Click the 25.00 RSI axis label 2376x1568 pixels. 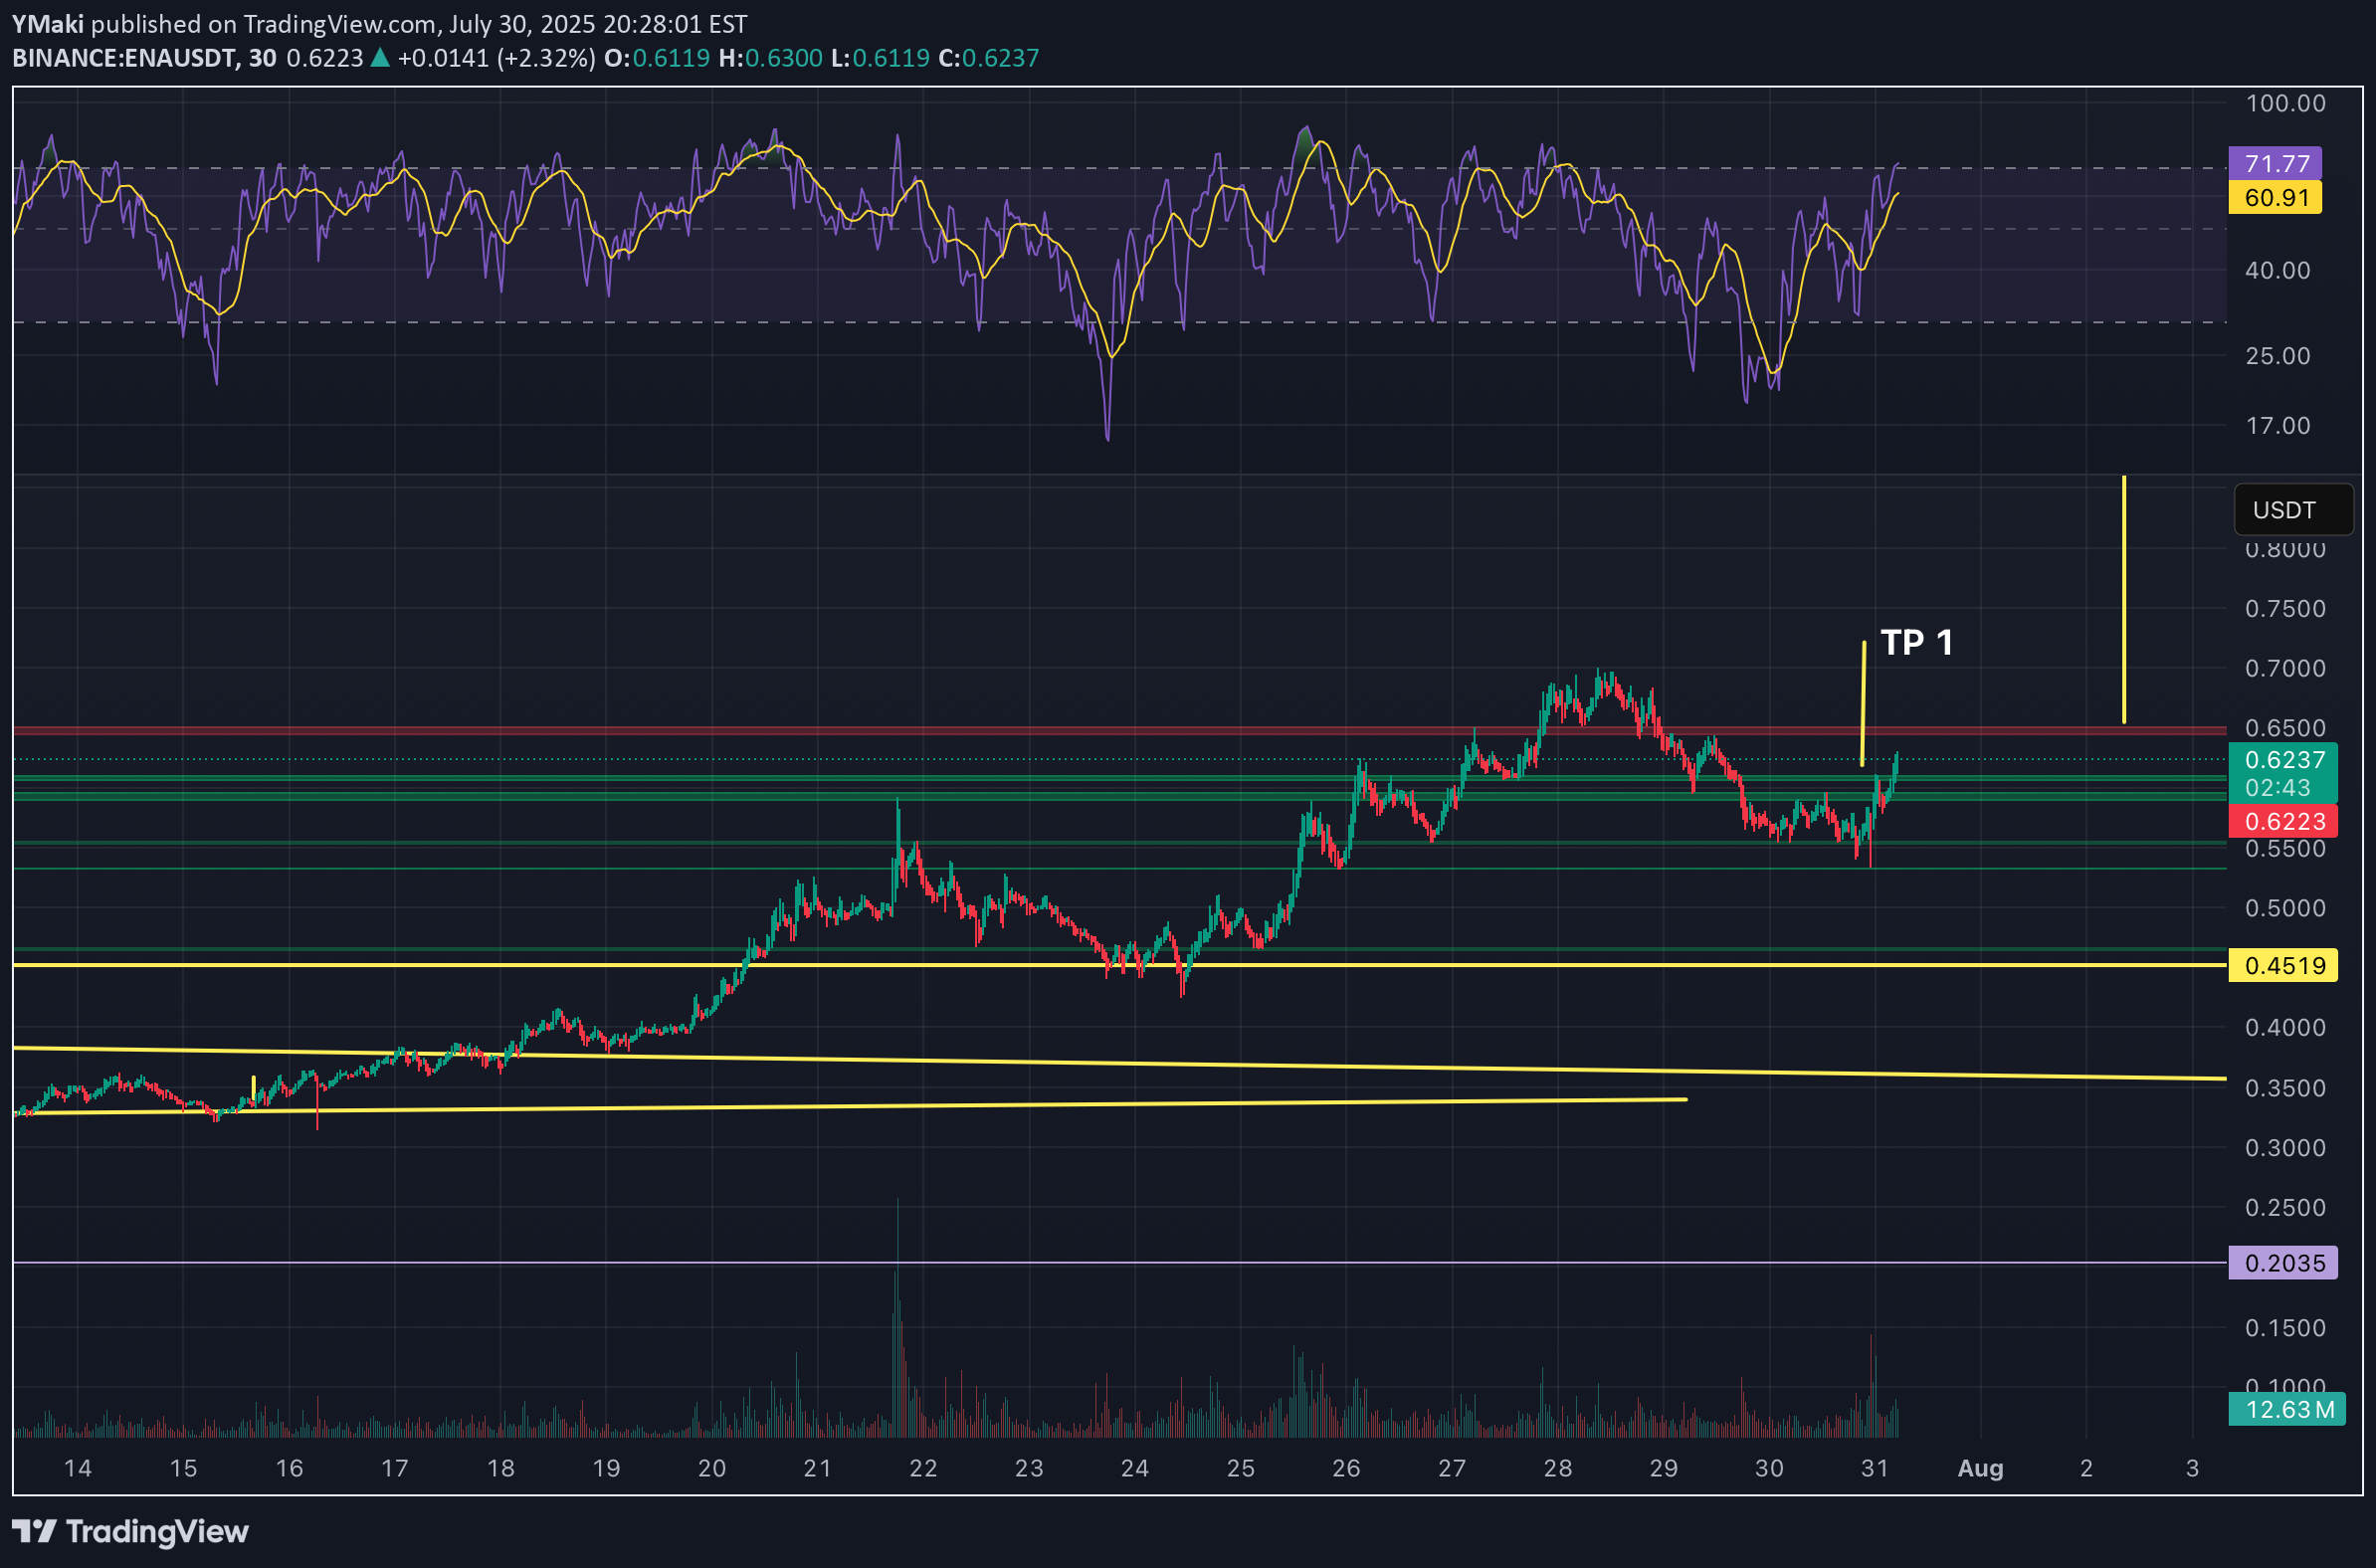2278,356
